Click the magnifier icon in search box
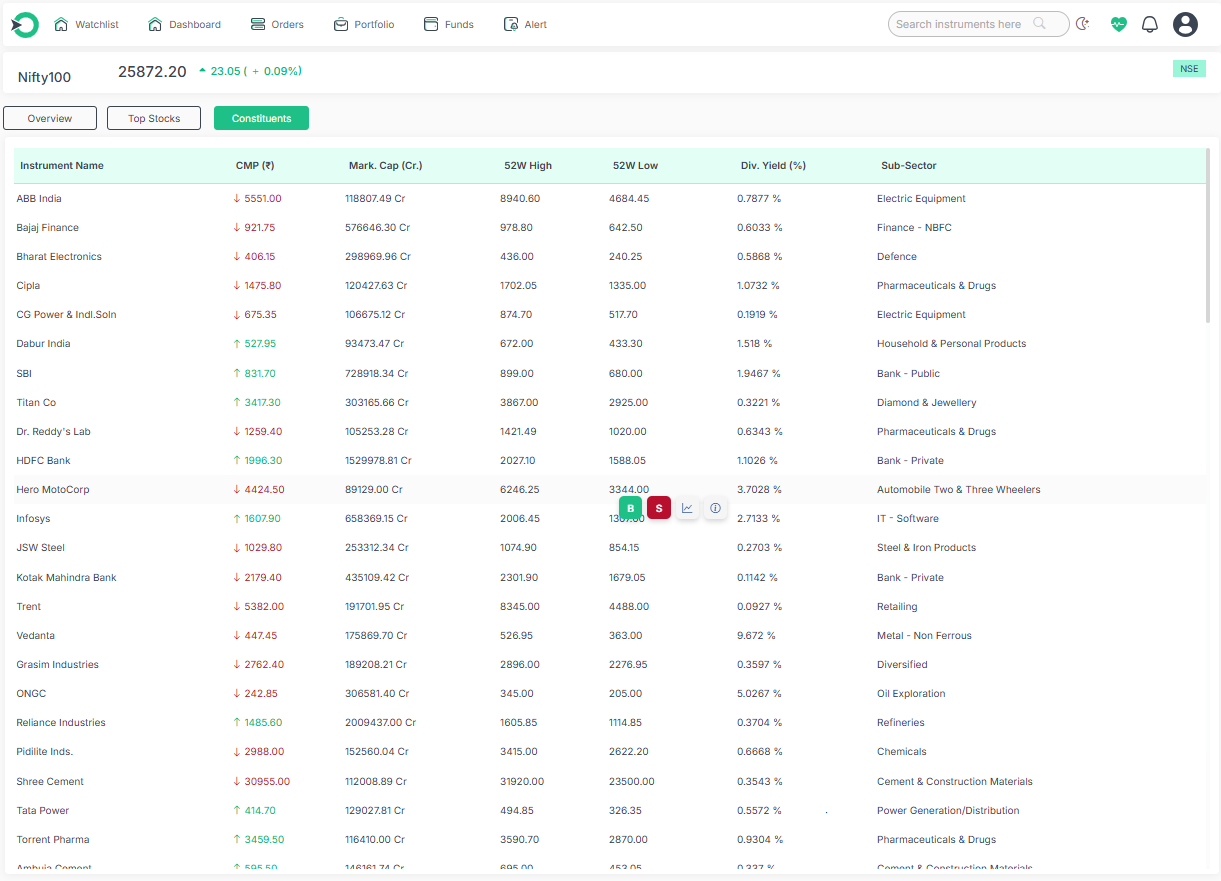Viewport: 1221px width, 881px height. point(1040,24)
